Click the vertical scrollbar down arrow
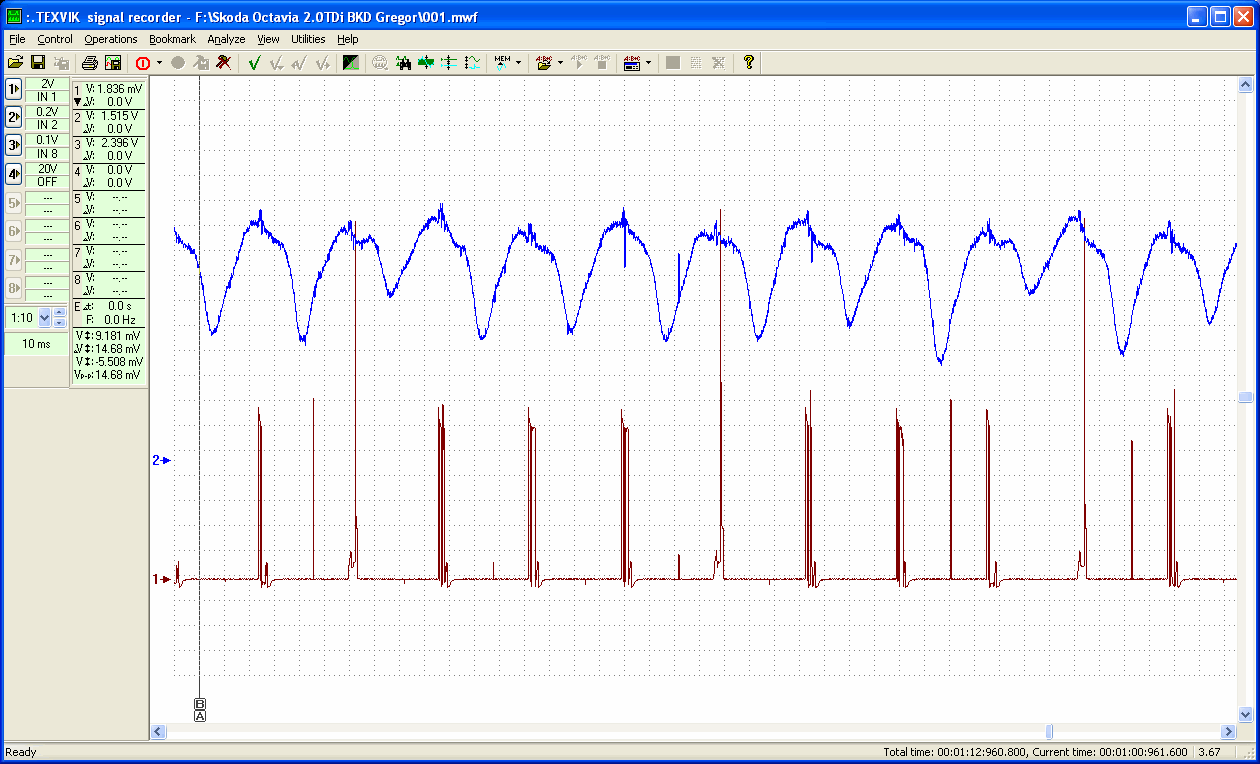1260x764 pixels. pyautogui.click(x=1245, y=715)
